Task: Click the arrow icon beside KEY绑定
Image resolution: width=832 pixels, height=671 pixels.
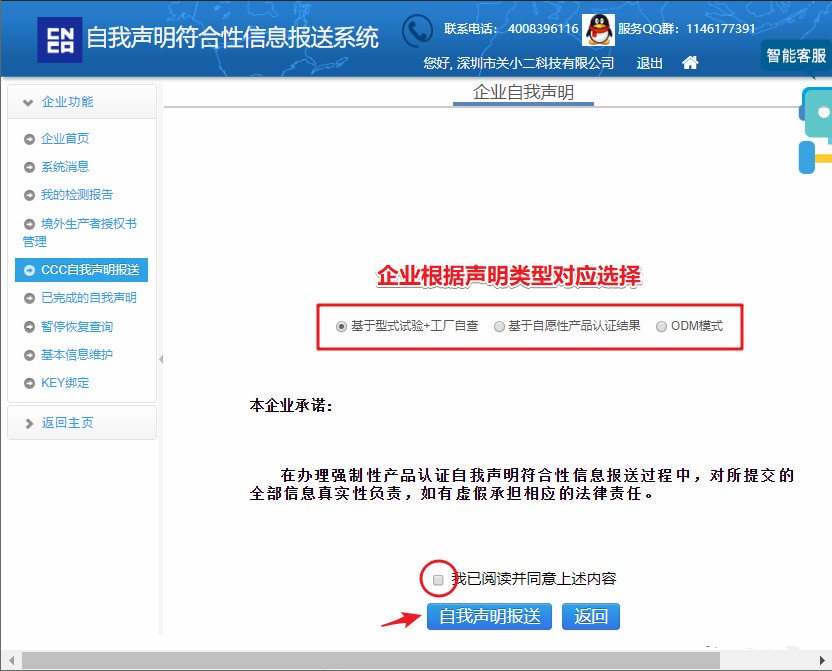Action: [29, 383]
